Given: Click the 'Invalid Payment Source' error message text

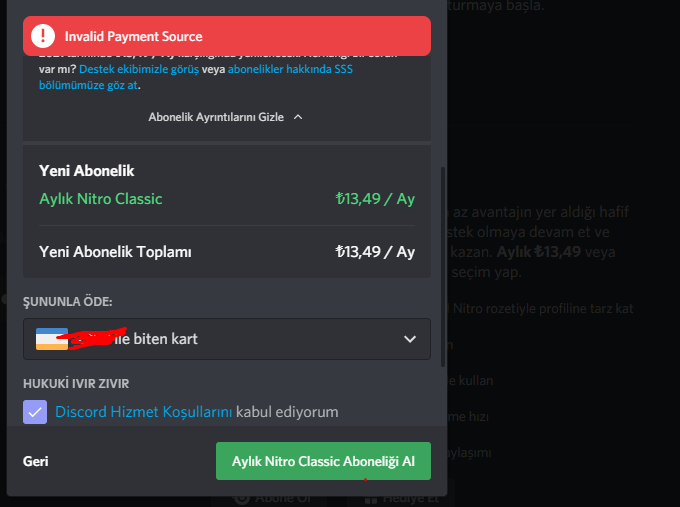Looking at the screenshot, I should [x=133, y=37].
